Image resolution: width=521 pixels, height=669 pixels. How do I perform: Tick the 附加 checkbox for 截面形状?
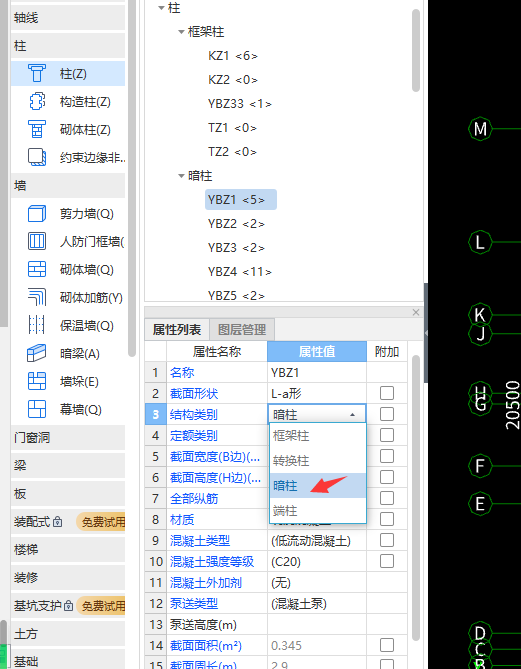coord(387,393)
